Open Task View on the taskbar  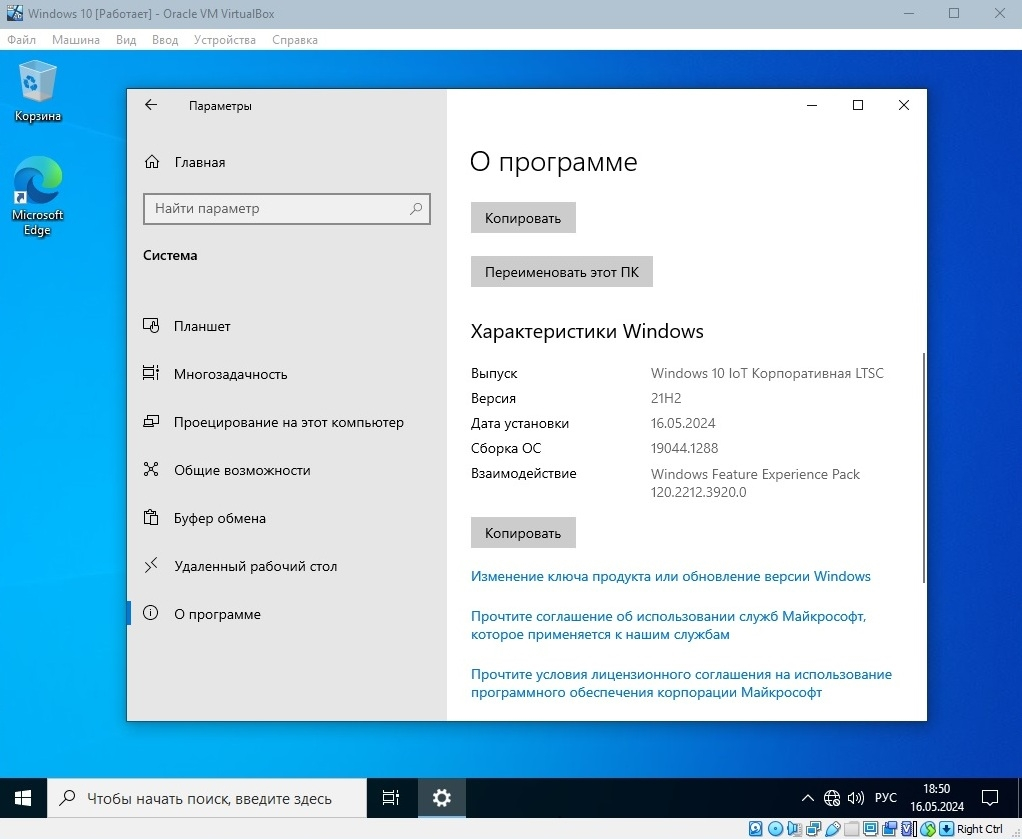[391, 798]
